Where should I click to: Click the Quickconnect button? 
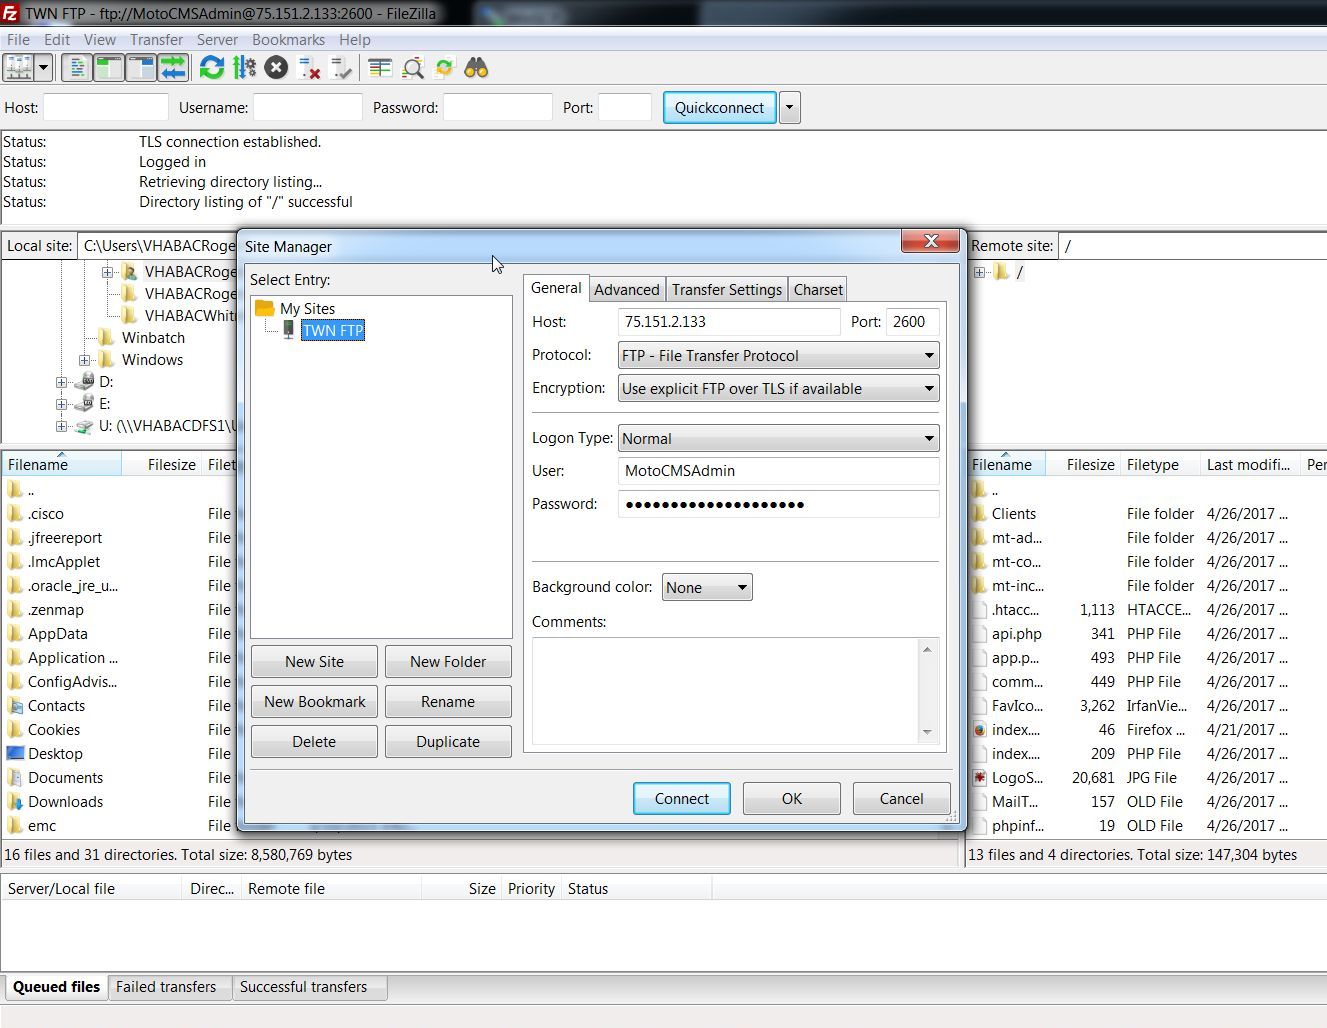coord(719,107)
